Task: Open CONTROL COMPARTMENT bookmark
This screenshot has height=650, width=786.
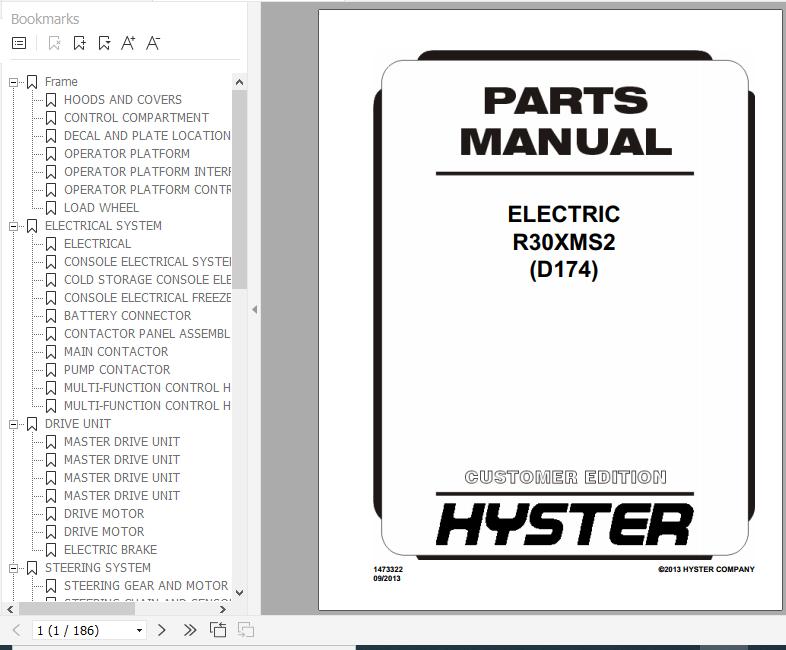Action: coord(136,118)
